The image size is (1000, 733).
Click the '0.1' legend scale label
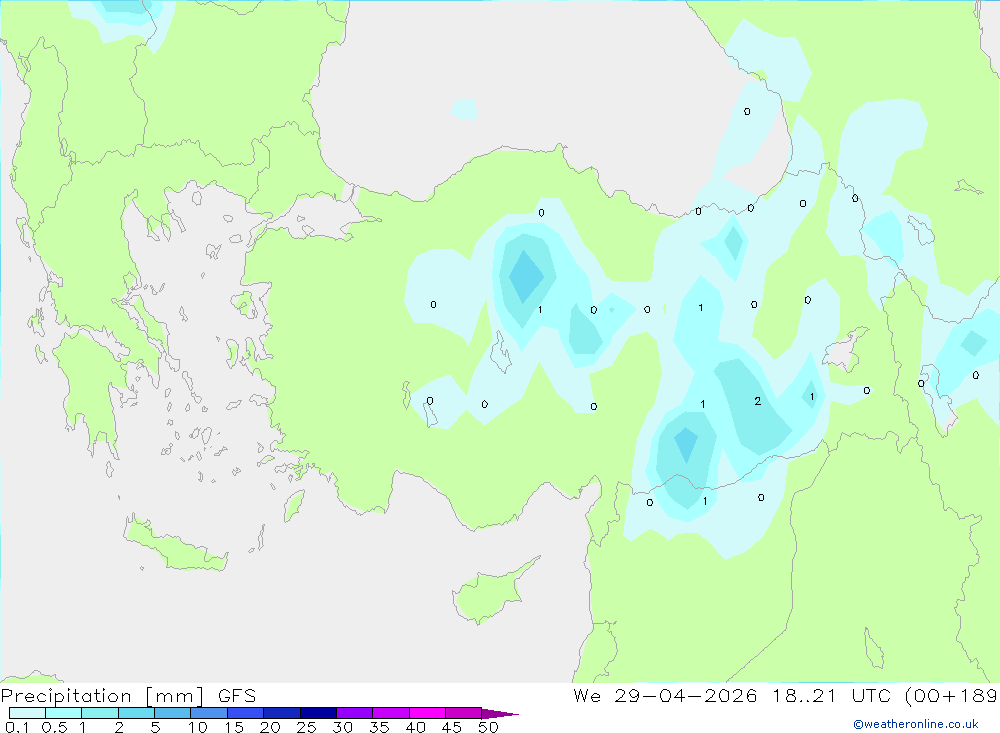[x=17, y=727]
